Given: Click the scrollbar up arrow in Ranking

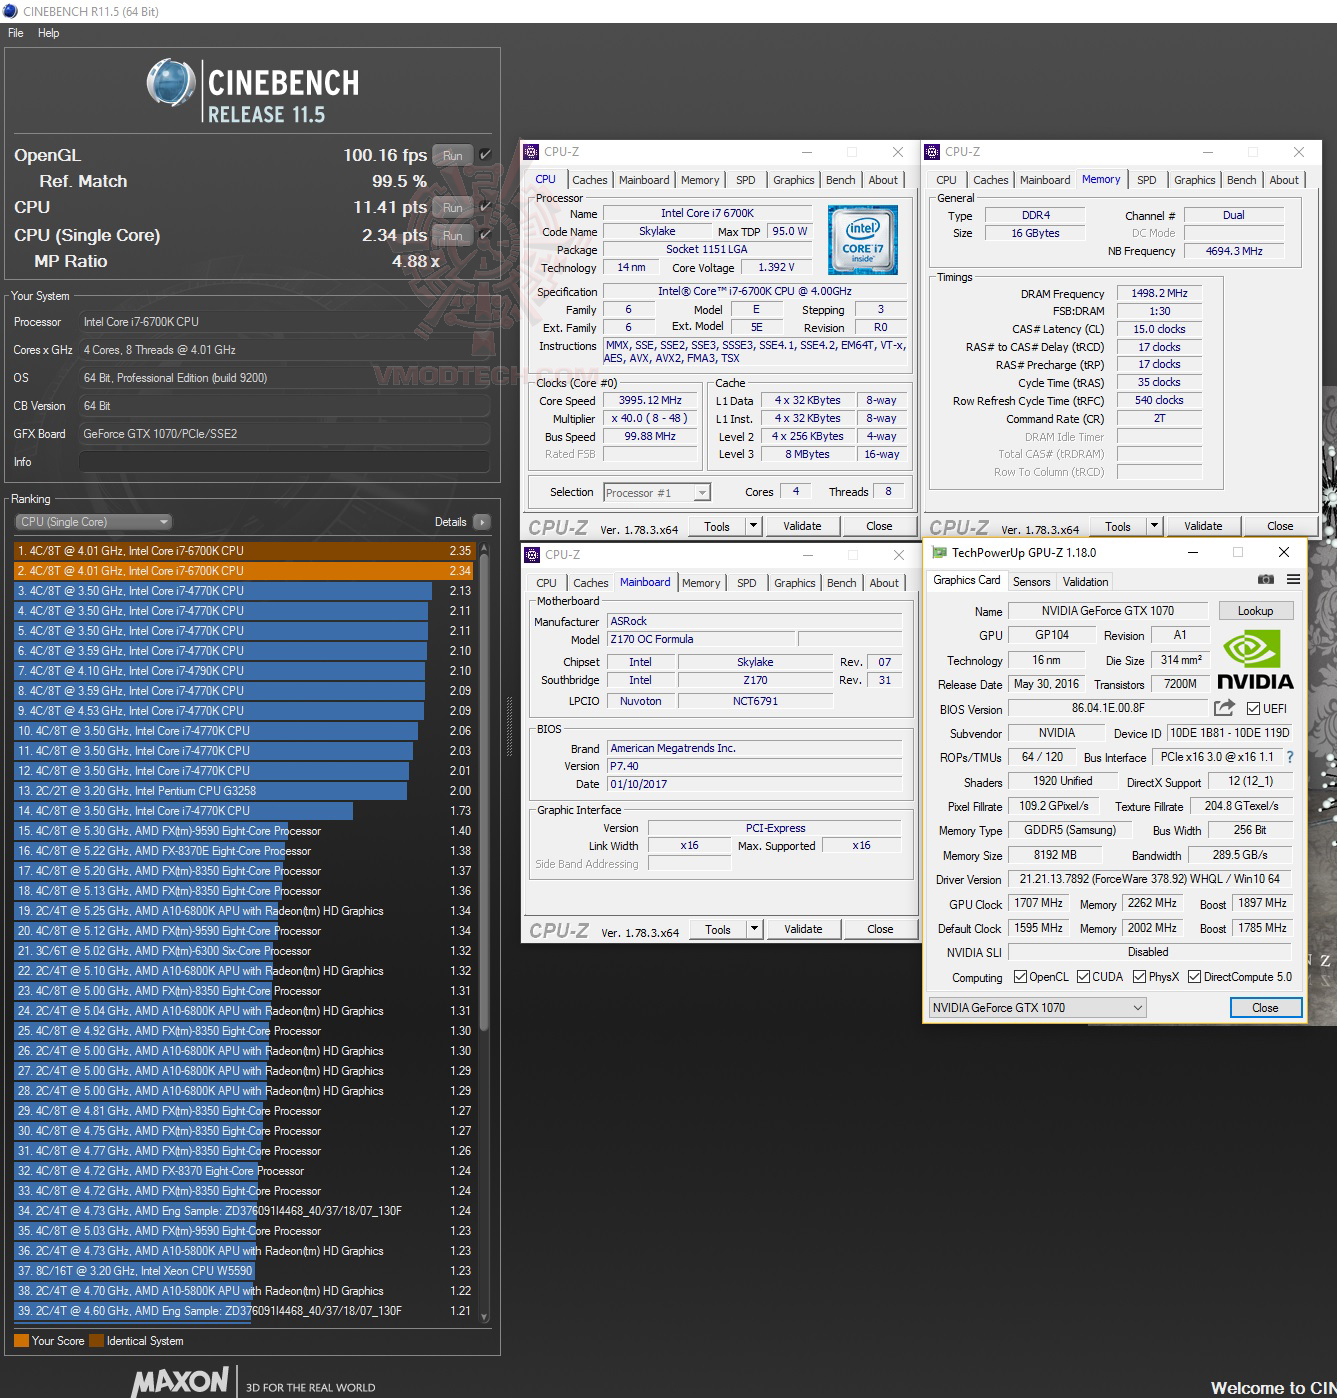Looking at the screenshot, I should (x=484, y=548).
